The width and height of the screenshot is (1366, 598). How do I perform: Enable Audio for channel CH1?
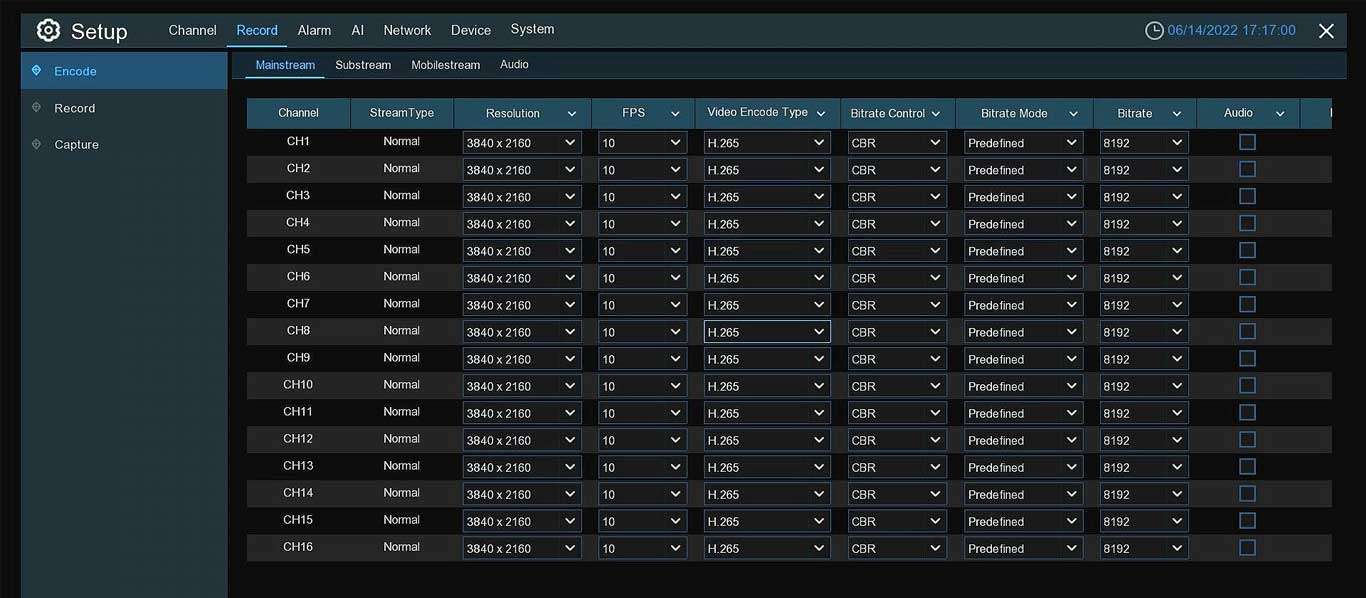coord(1247,142)
